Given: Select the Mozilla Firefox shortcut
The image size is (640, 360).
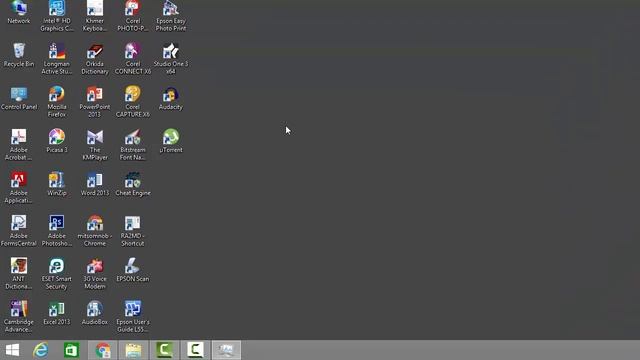Looking at the screenshot, I should pyautogui.click(x=57, y=102).
